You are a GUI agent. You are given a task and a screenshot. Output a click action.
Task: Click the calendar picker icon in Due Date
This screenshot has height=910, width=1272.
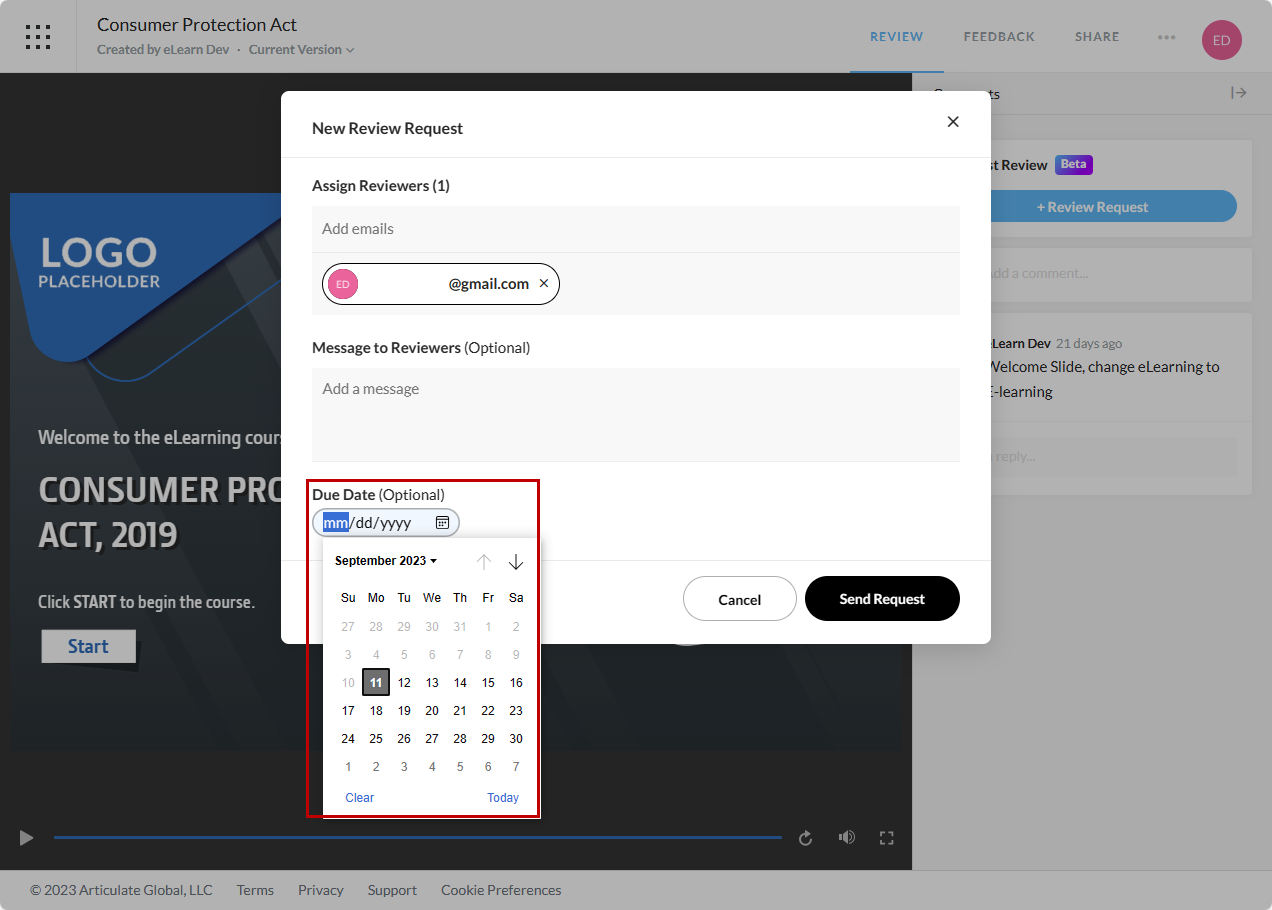coord(442,522)
